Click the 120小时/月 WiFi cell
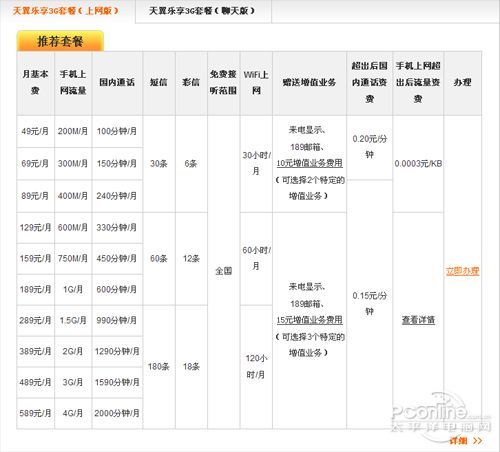Image resolution: width=500 pixels, height=452 pixels. pyautogui.click(x=256, y=367)
